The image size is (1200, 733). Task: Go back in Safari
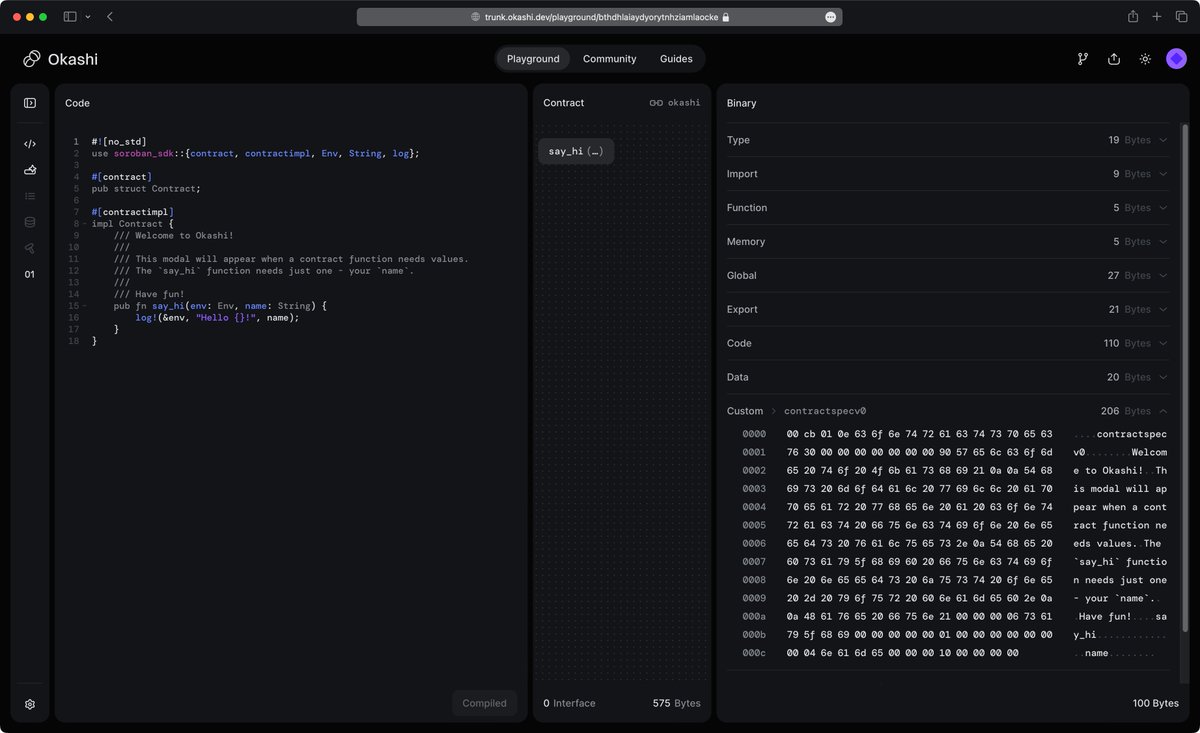point(109,17)
